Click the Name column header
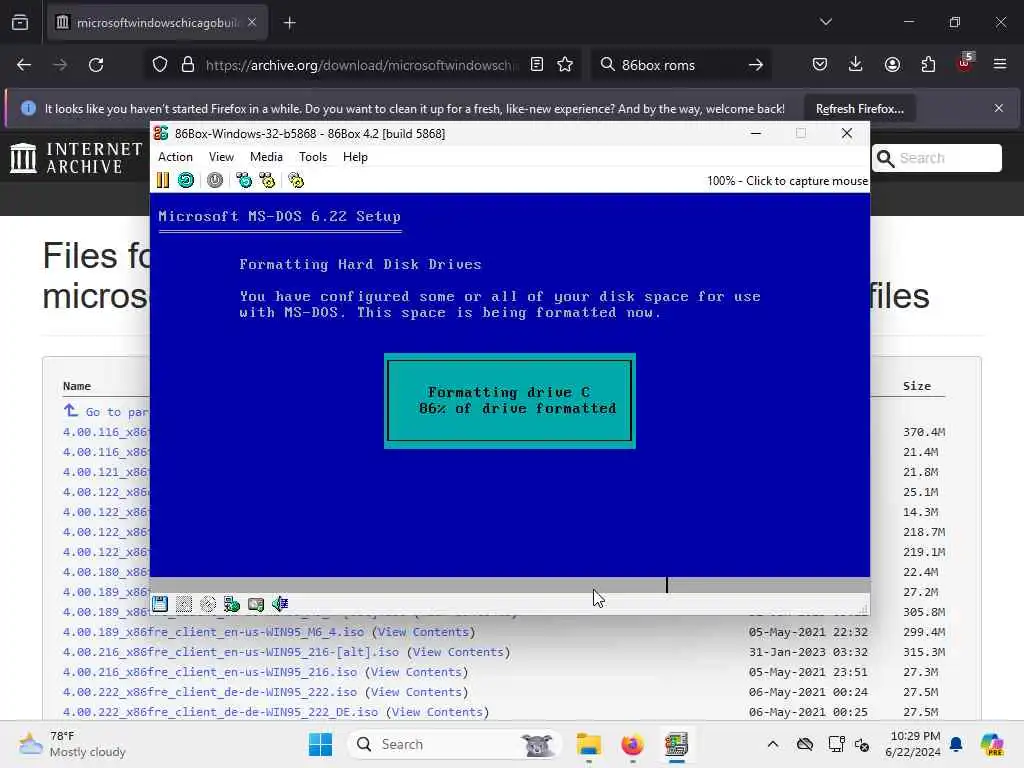1024x768 pixels. pyautogui.click(x=76, y=386)
